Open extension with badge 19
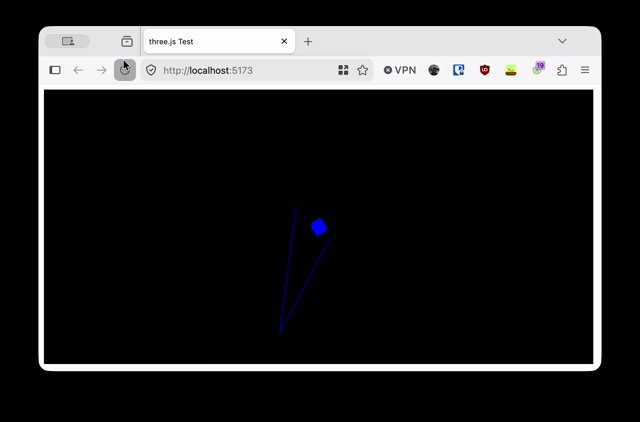Viewport: 640px width, 422px height. 538,69
